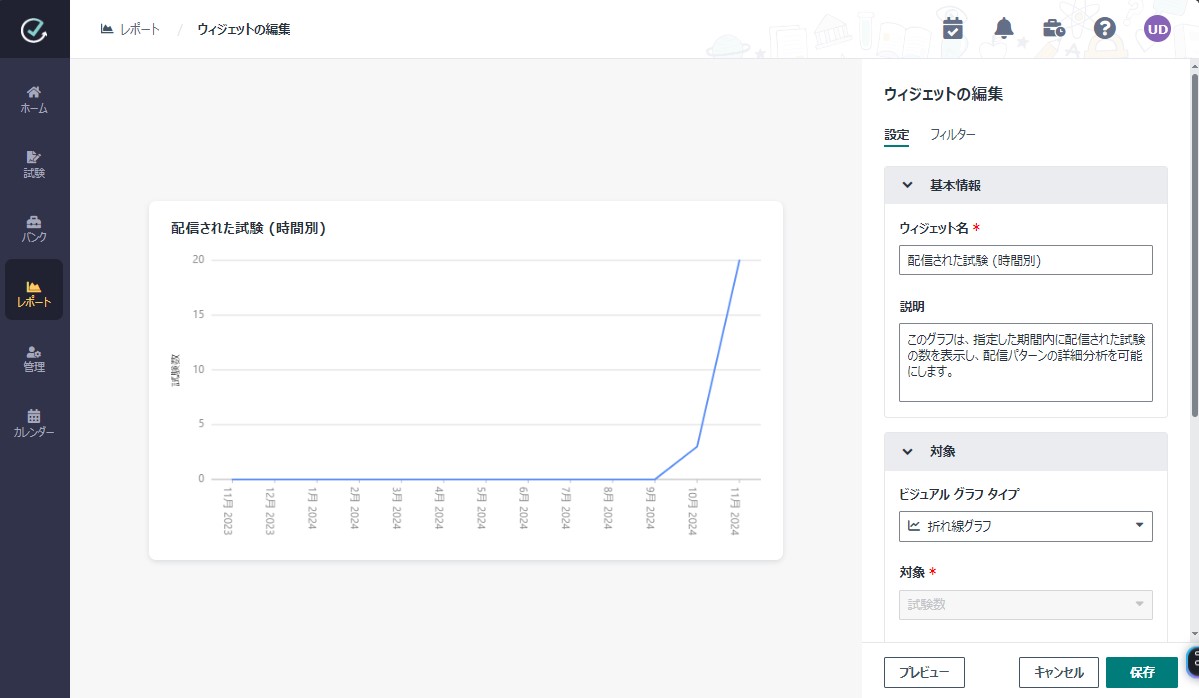Click the レポート breadcrumb link
This screenshot has height=698, width=1199.
pos(130,29)
